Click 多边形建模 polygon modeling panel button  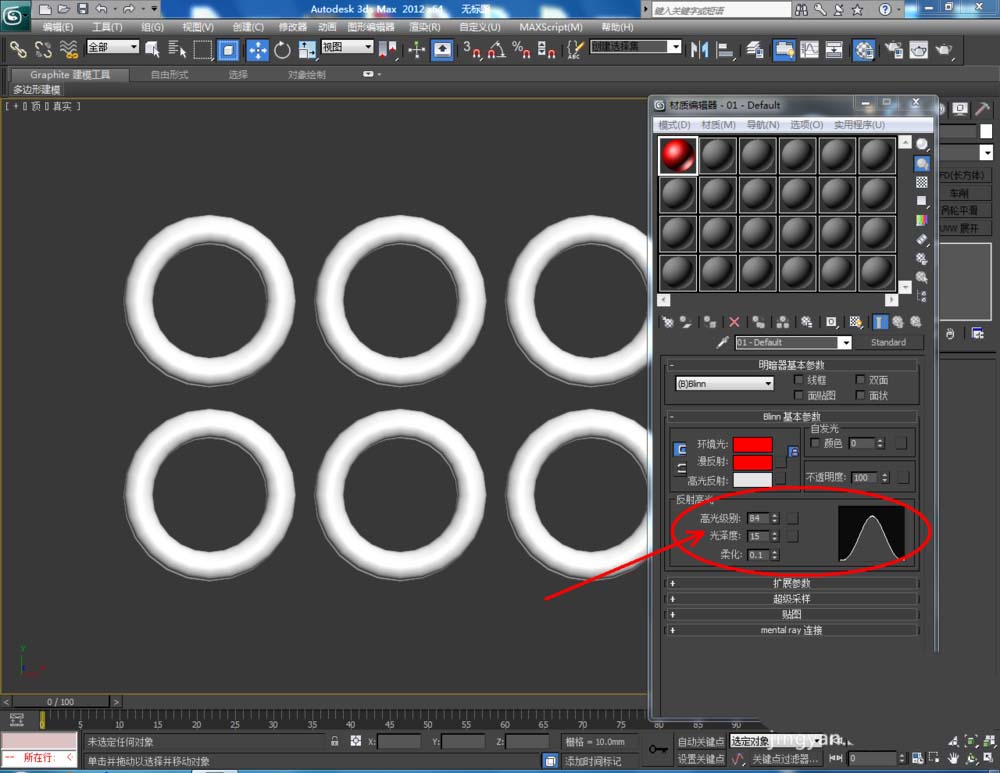pyautogui.click(x=36, y=89)
